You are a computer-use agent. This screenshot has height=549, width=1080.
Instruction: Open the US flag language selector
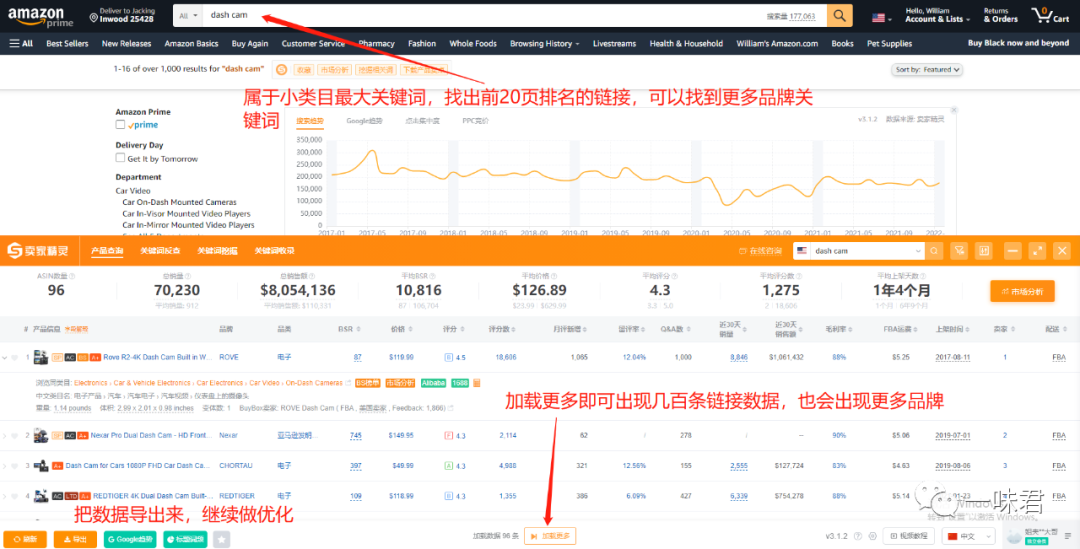882,18
